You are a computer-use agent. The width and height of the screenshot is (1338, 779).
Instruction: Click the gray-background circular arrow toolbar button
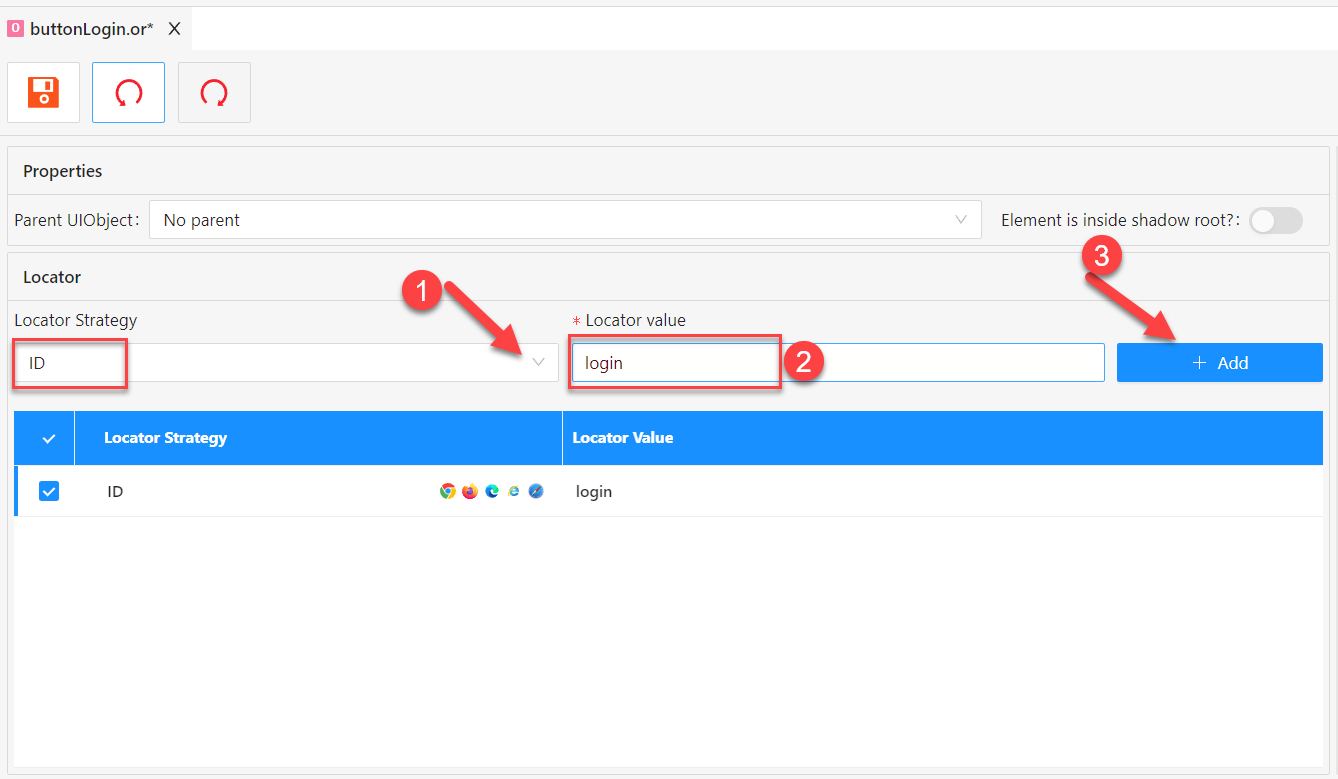[214, 93]
